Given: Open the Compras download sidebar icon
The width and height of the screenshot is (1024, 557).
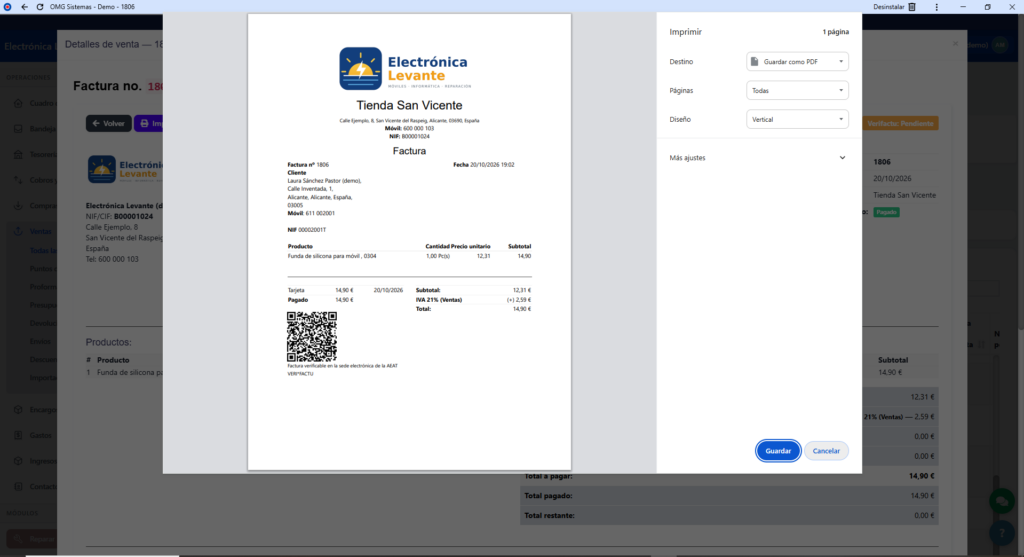Looking at the screenshot, I should pyautogui.click(x=18, y=206).
